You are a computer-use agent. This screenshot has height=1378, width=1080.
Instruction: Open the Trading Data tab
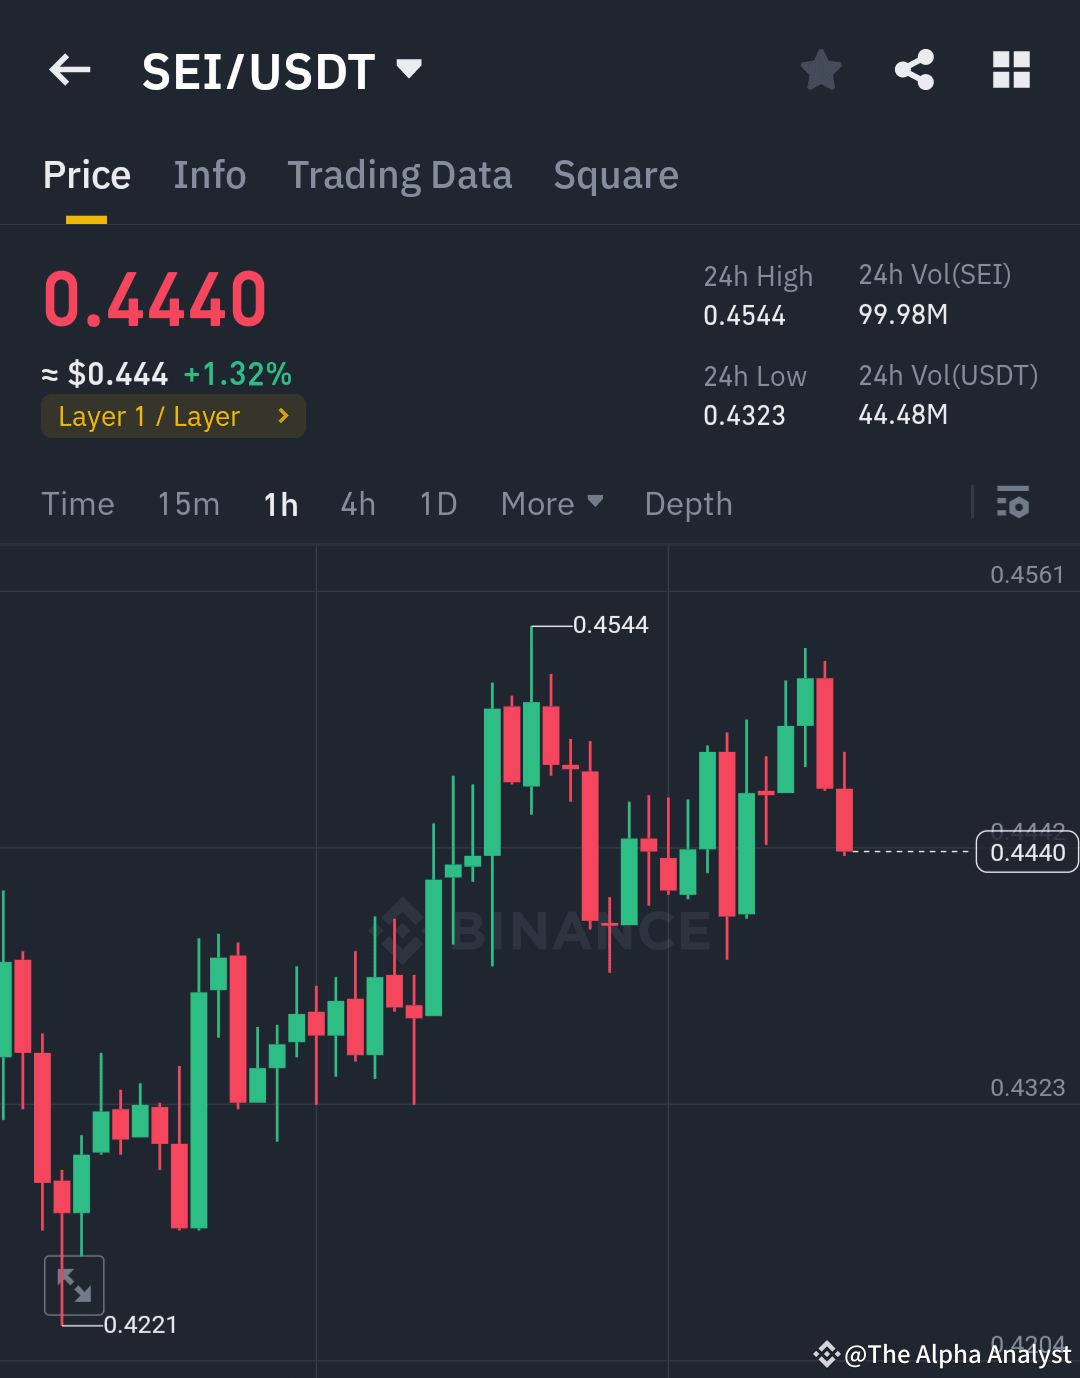click(399, 175)
